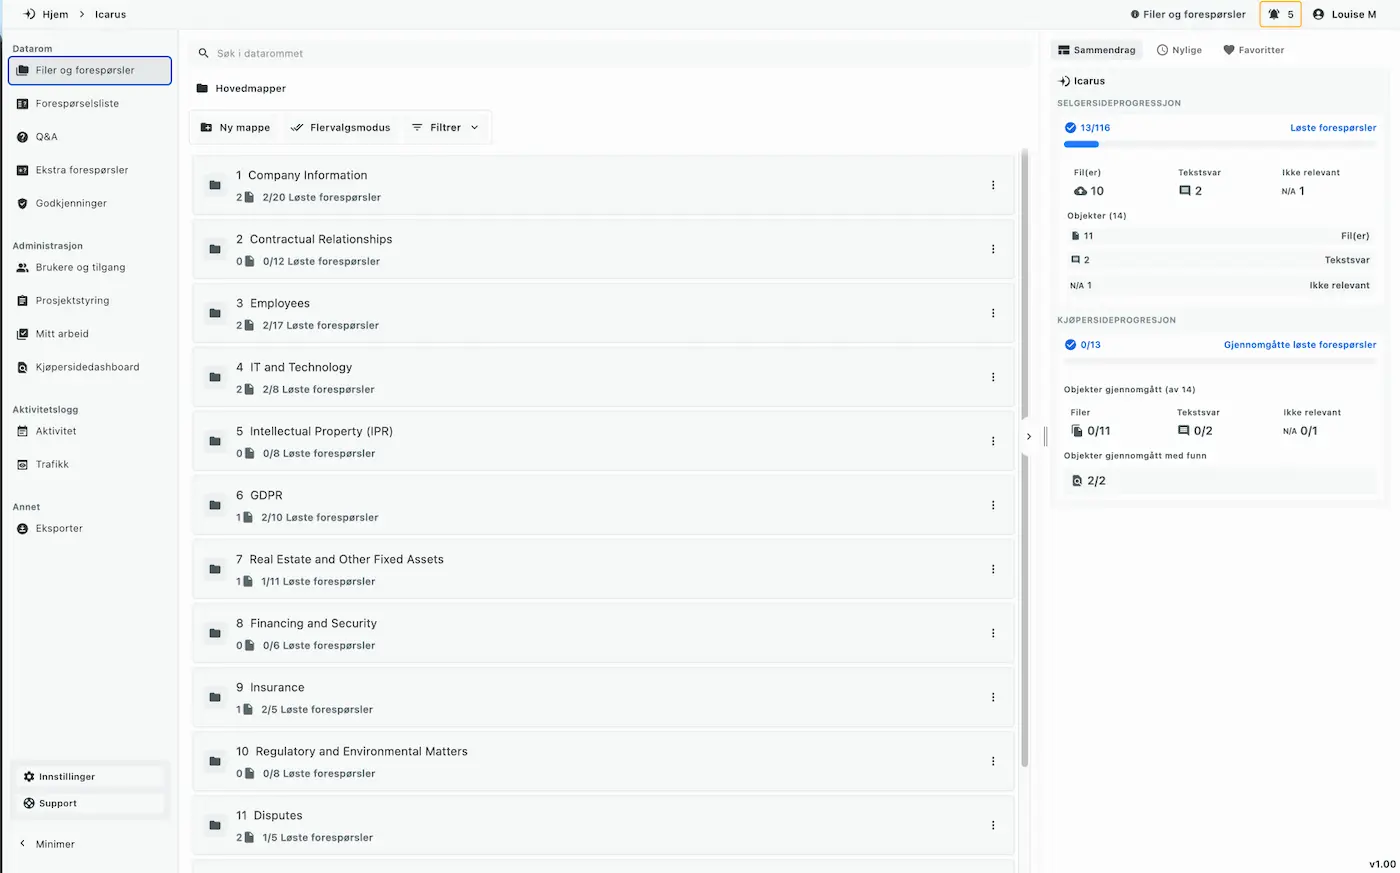The image size is (1400, 873).
Task: Click the Løste forespørsler link
Action: 1333,128
